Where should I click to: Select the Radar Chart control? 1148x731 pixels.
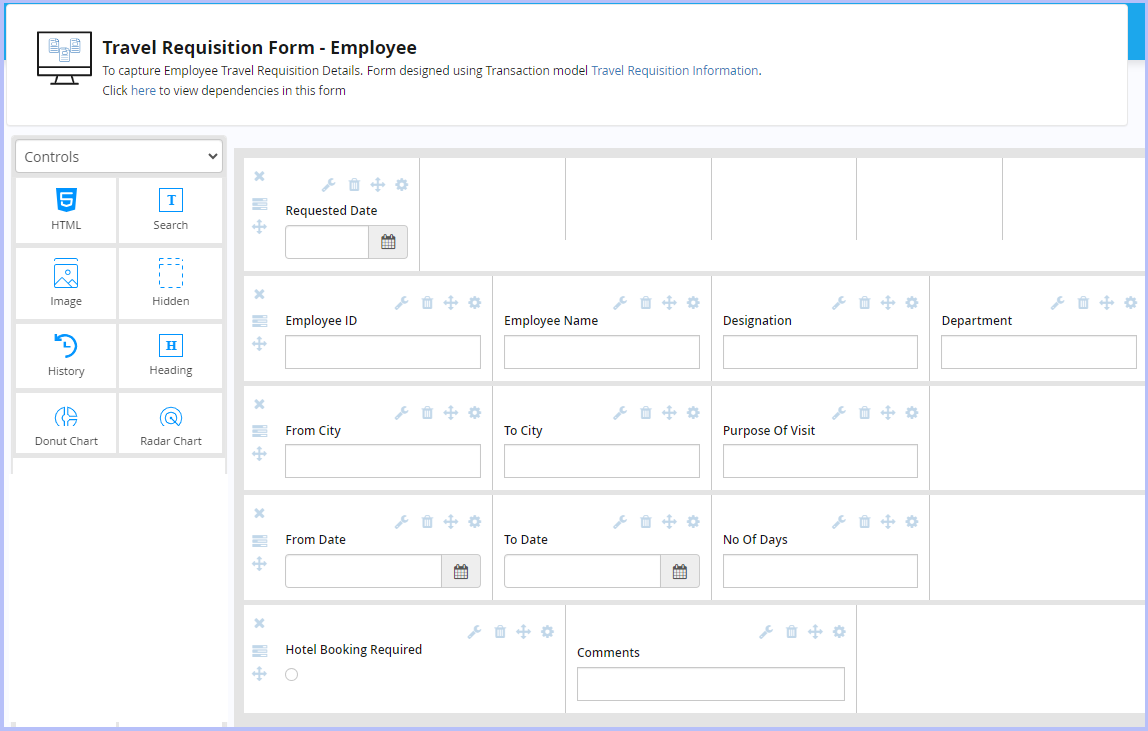point(171,423)
